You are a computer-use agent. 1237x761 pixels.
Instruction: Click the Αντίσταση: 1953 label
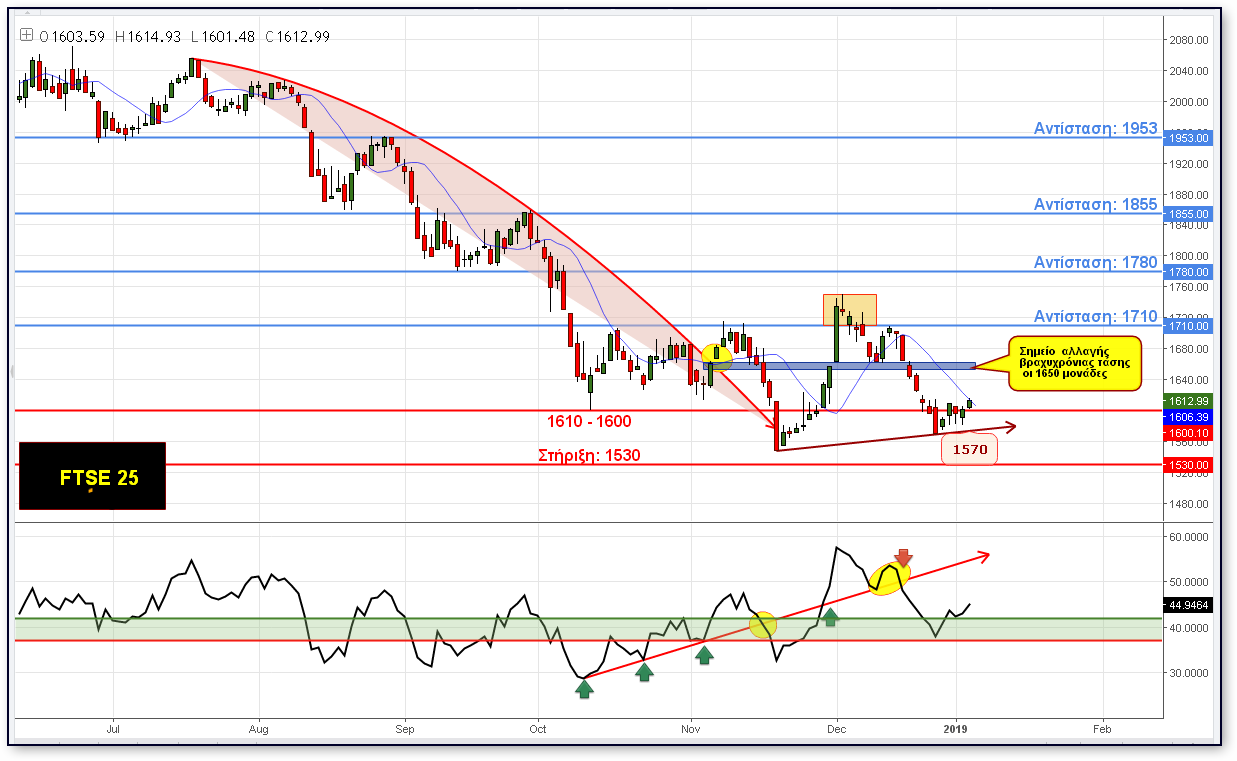[x=1095, y=129]
